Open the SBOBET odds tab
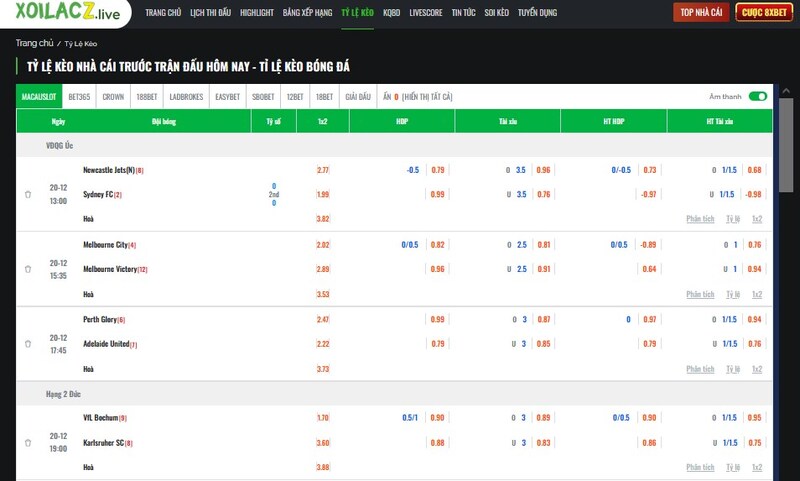 tap(263, 97)
